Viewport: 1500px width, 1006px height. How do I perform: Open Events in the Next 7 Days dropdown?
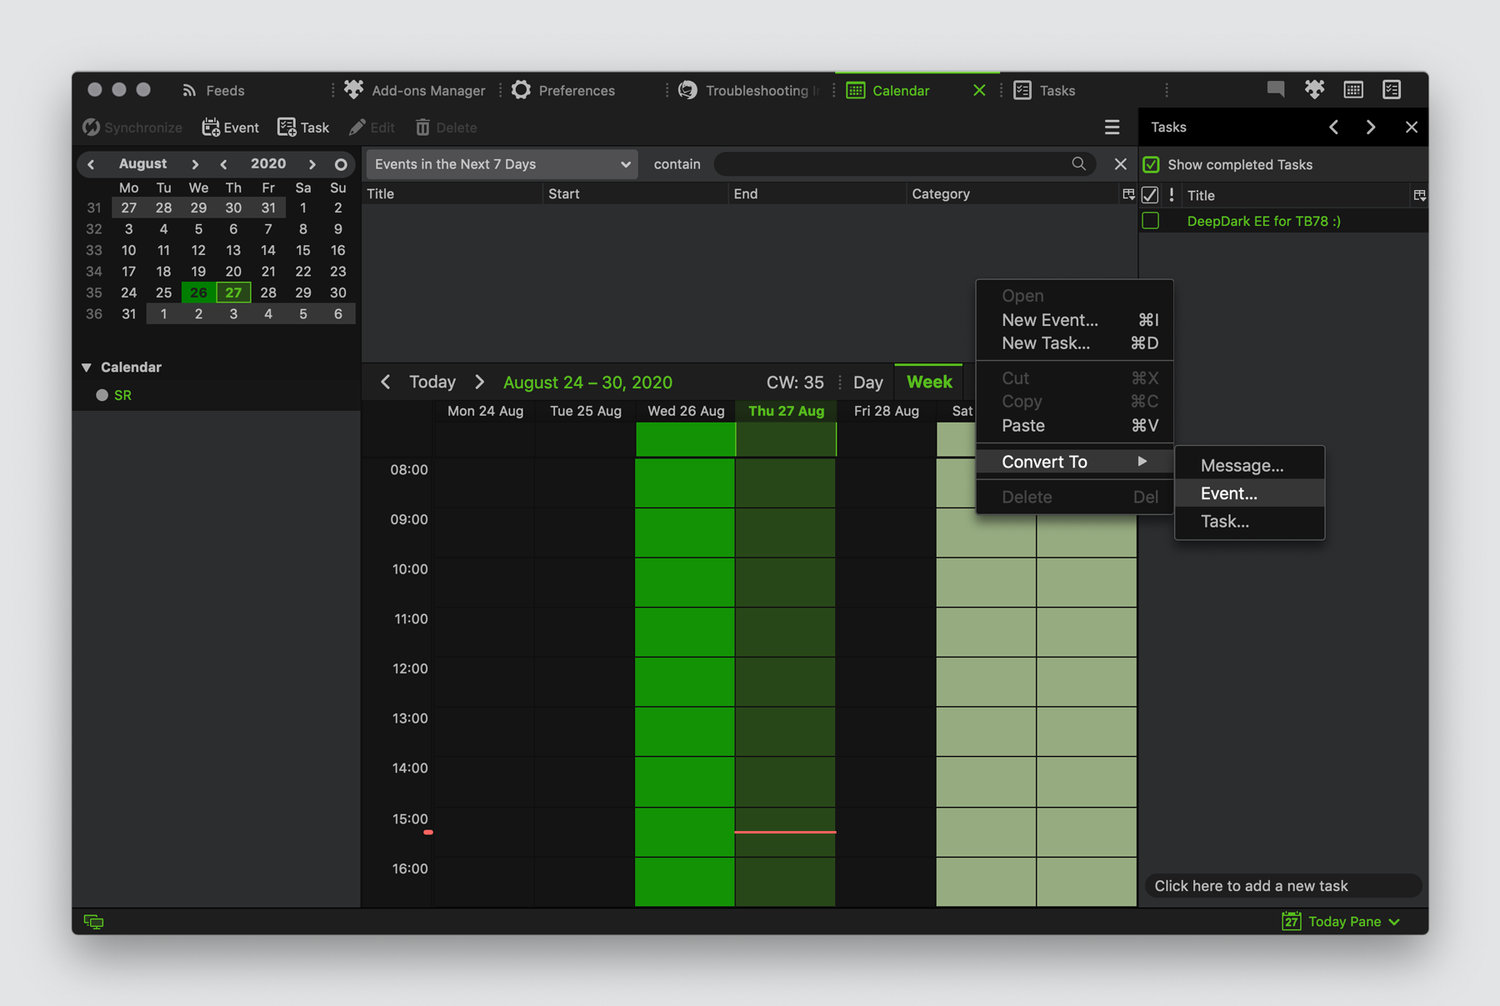point(503,164)
